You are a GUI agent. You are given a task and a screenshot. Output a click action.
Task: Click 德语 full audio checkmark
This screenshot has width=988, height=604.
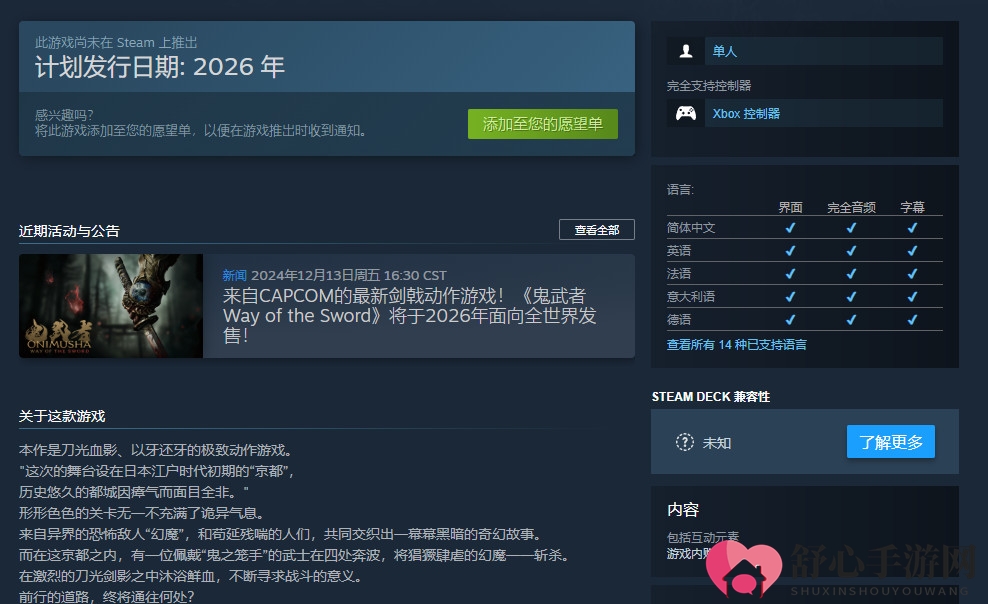851,320
